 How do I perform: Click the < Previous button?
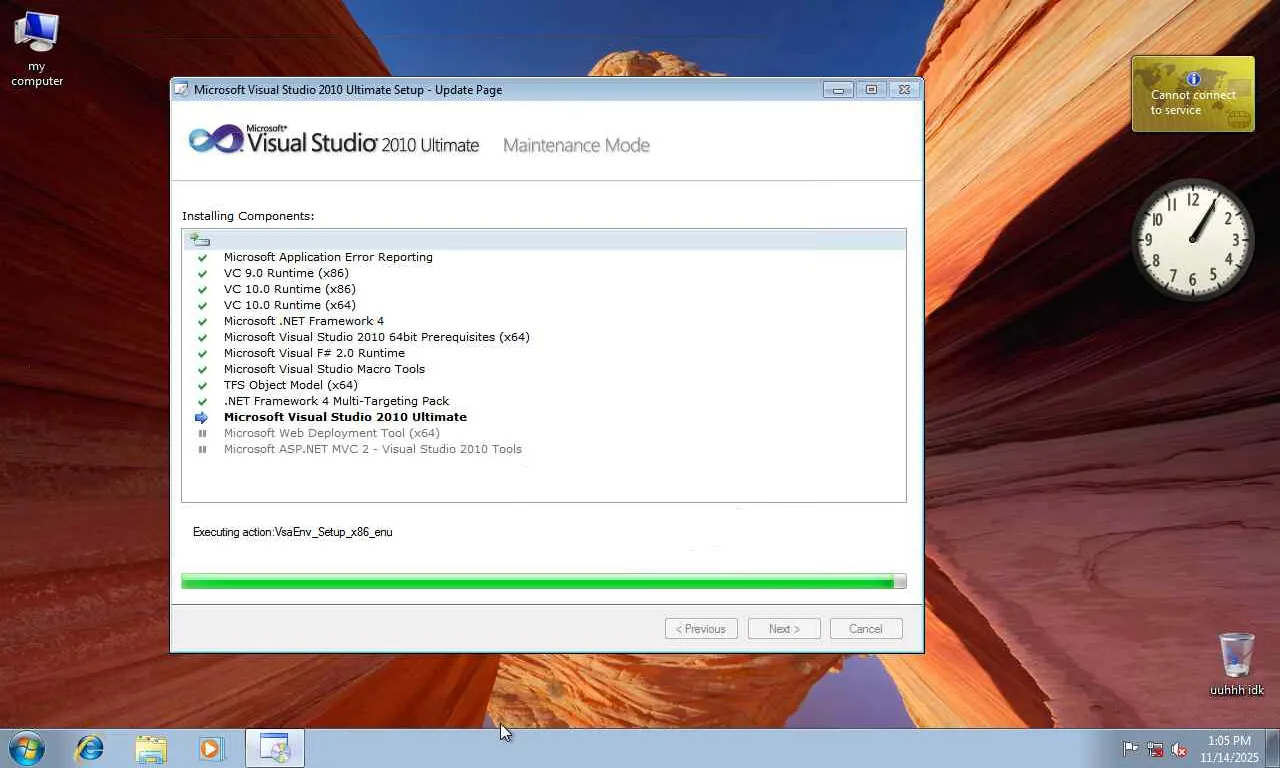pyautogui.click(x=701, y=629)
